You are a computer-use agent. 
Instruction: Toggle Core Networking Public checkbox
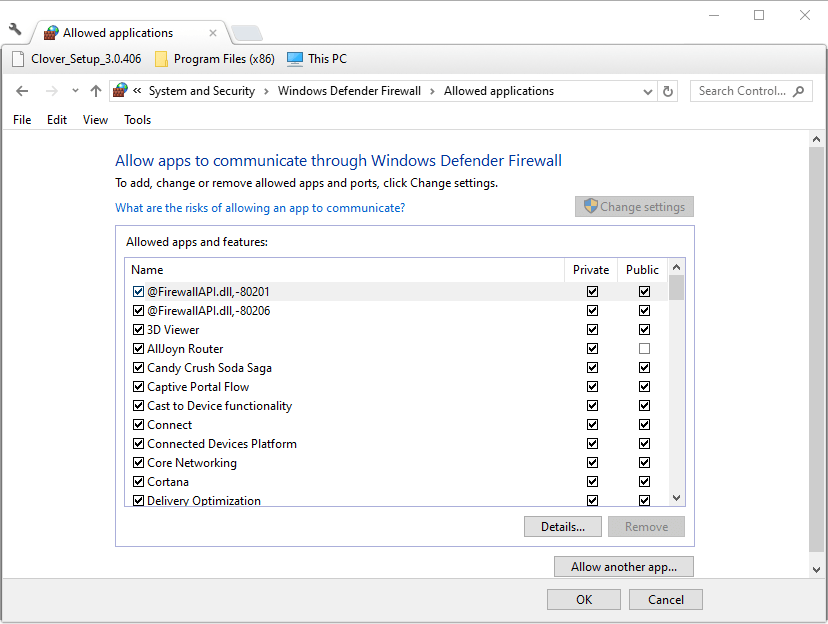coord(644,462)
